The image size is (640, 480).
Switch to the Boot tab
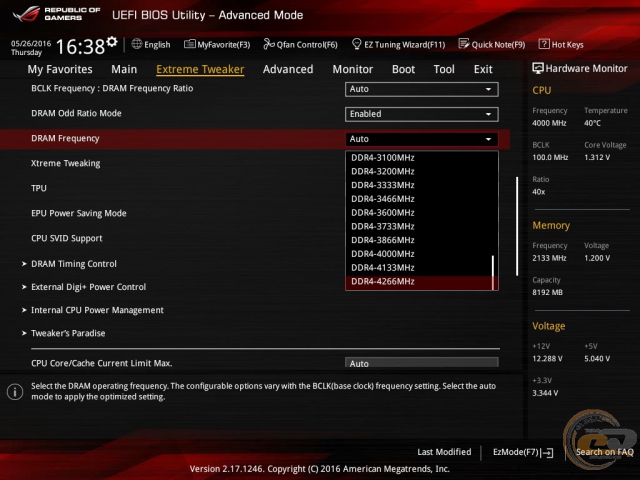403,69
